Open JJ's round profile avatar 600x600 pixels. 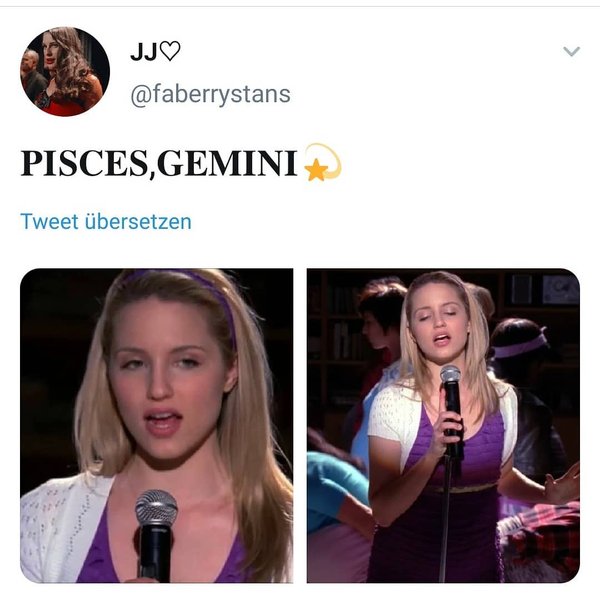click(x=65, y=72)
